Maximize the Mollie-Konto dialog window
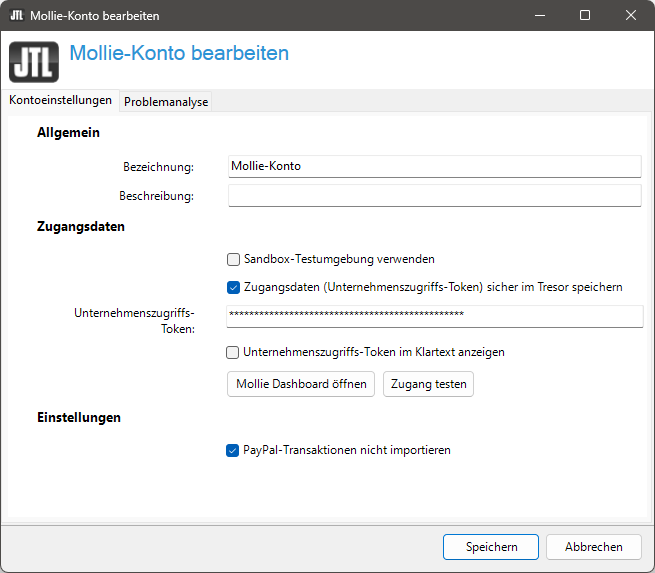This screenshot has width=655, height=573. tap(585, 16)
